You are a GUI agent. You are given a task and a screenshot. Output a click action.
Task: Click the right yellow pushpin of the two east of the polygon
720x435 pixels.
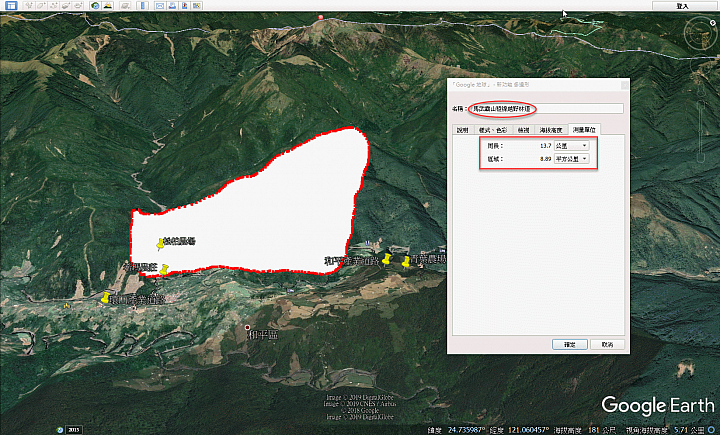[x=405, y=262]
